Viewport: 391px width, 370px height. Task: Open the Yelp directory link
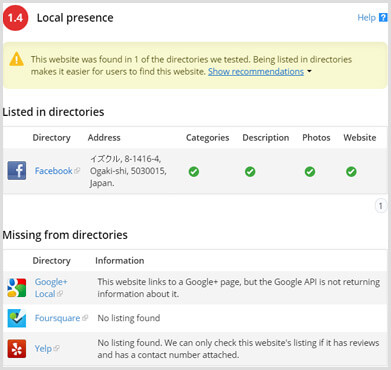click(x=43, y=349)
